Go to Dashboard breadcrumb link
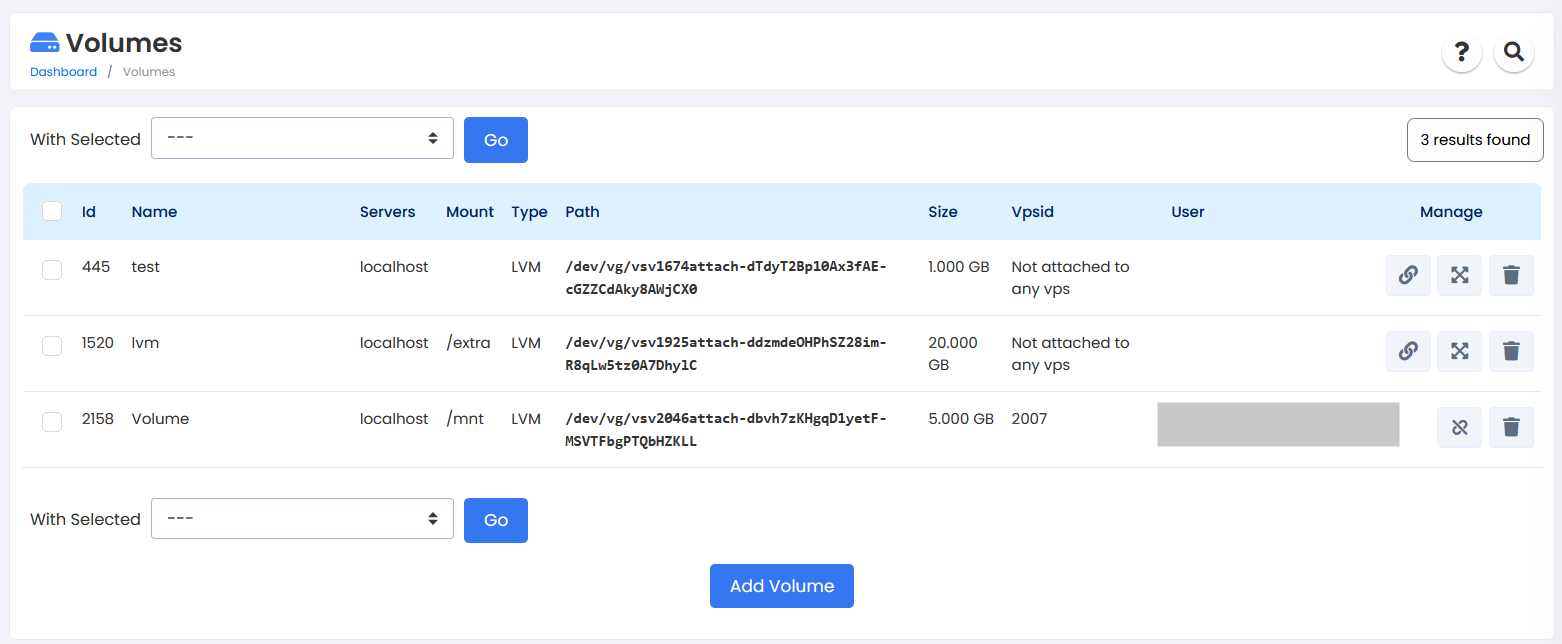 [63, 72]
